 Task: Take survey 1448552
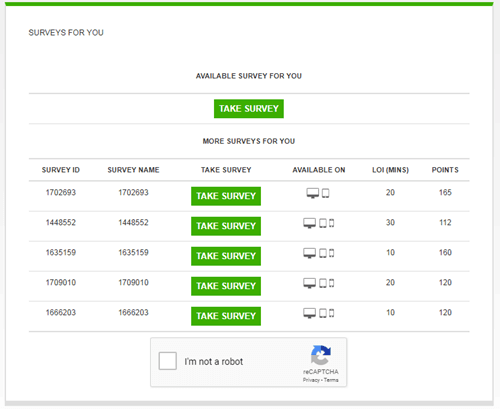pos(226,226)
